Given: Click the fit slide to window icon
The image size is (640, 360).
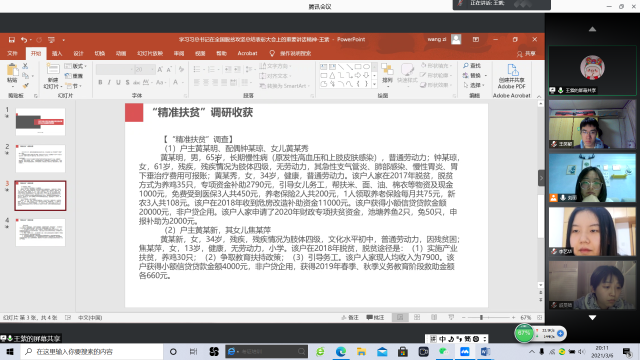Looking at the screenshot, I should pyautogui.click(x=540, y=317).
